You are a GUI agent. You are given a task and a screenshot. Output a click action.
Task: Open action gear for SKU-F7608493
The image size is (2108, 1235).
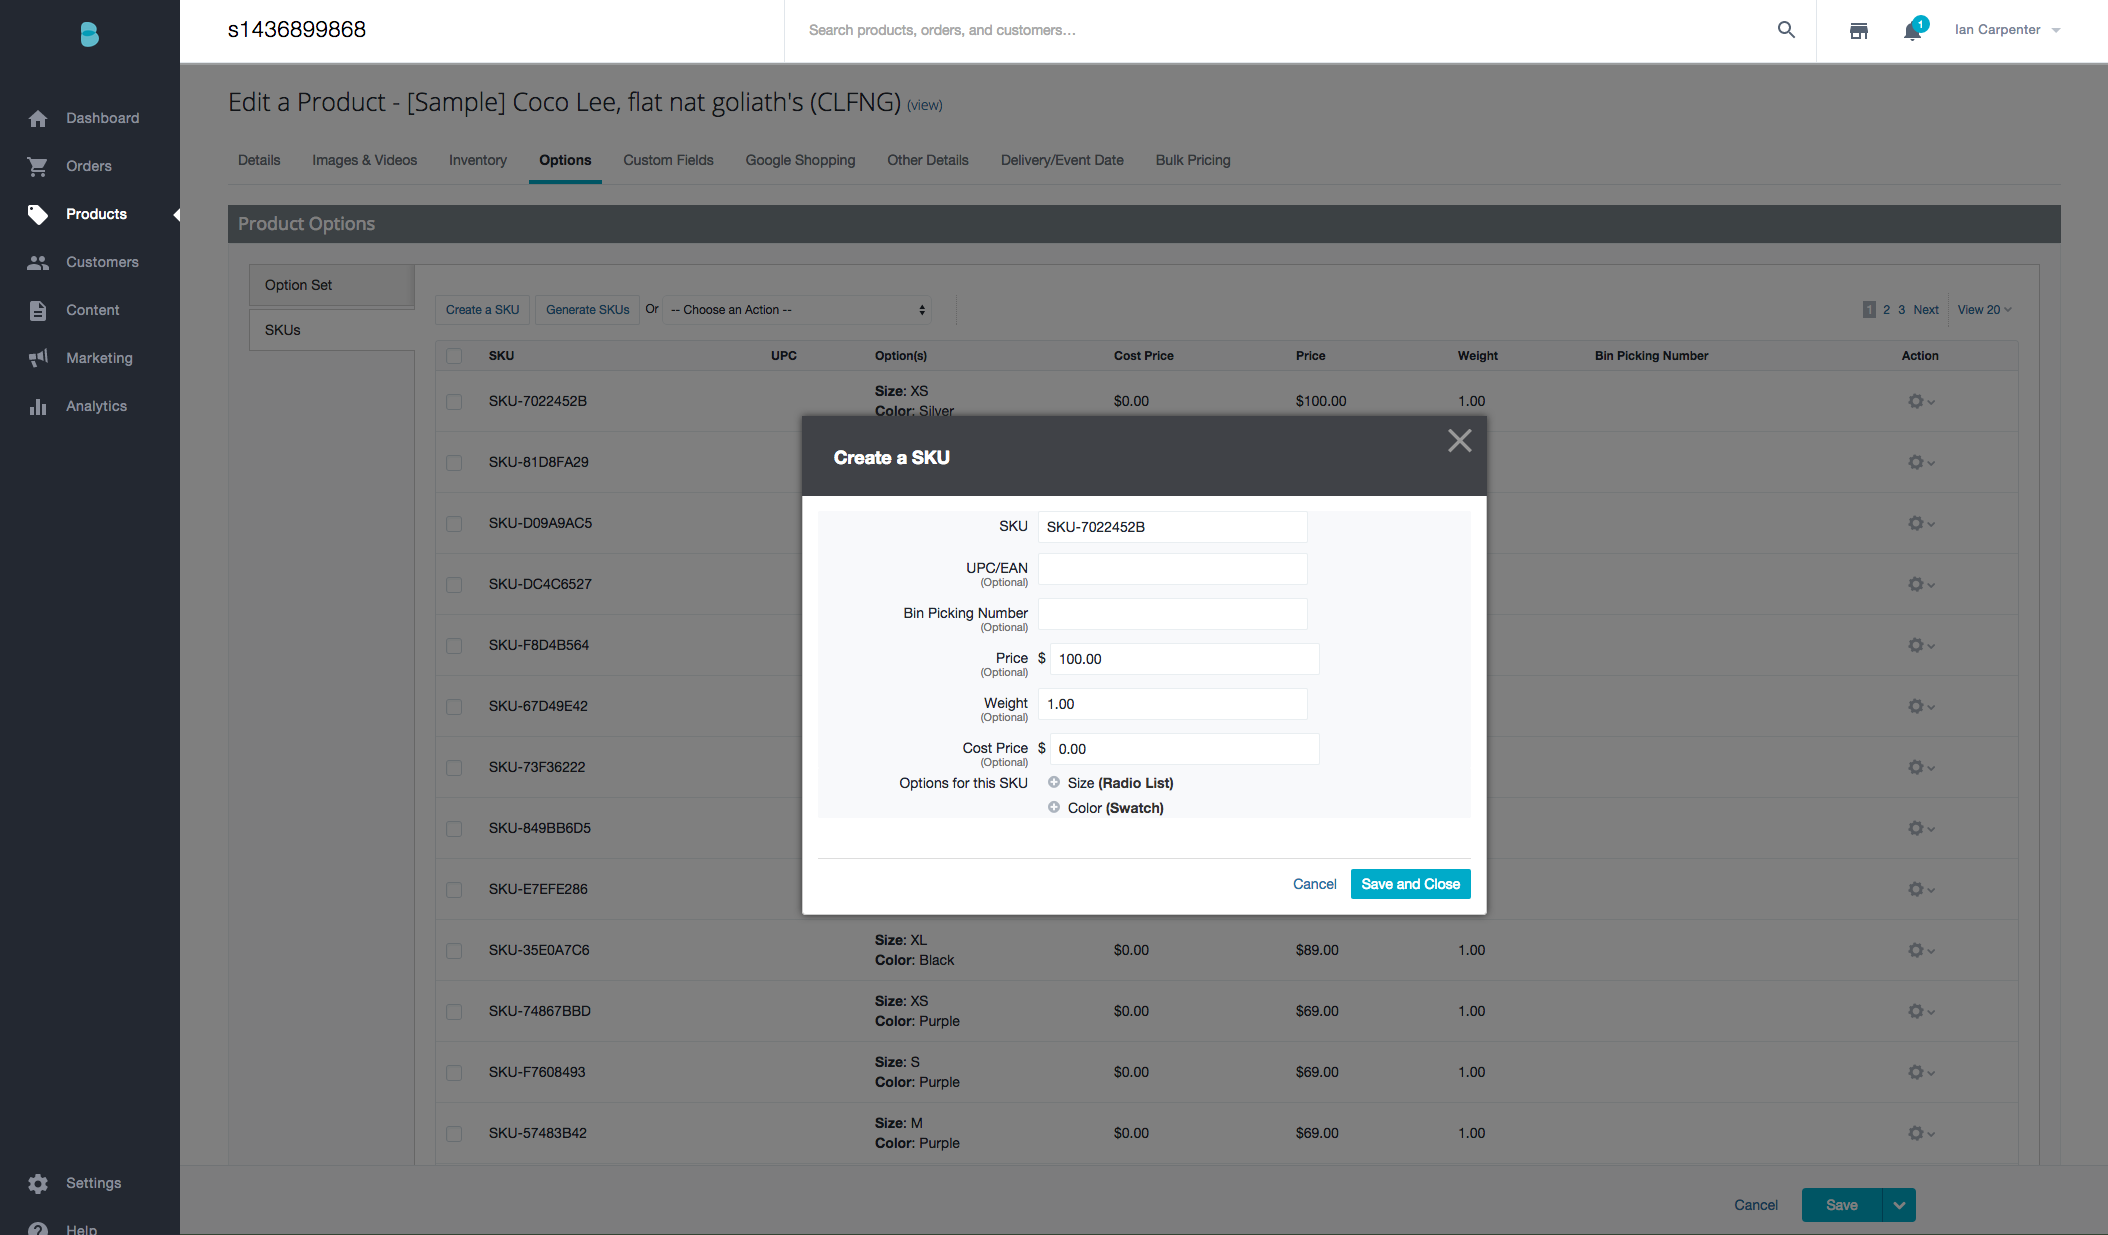[x=1920, y=1072]
